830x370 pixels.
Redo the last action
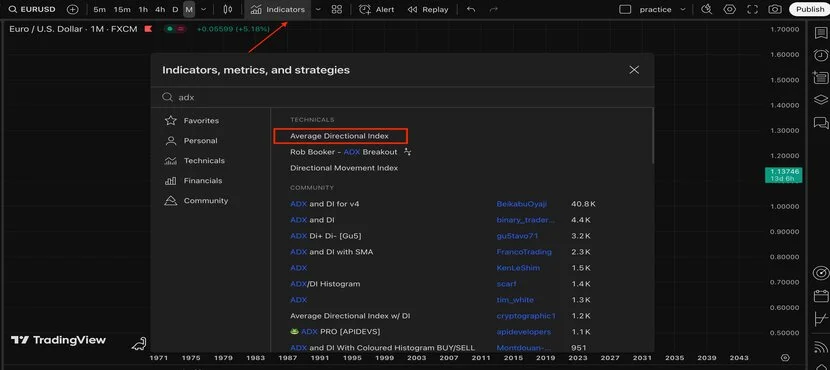(x=493, y=10)
